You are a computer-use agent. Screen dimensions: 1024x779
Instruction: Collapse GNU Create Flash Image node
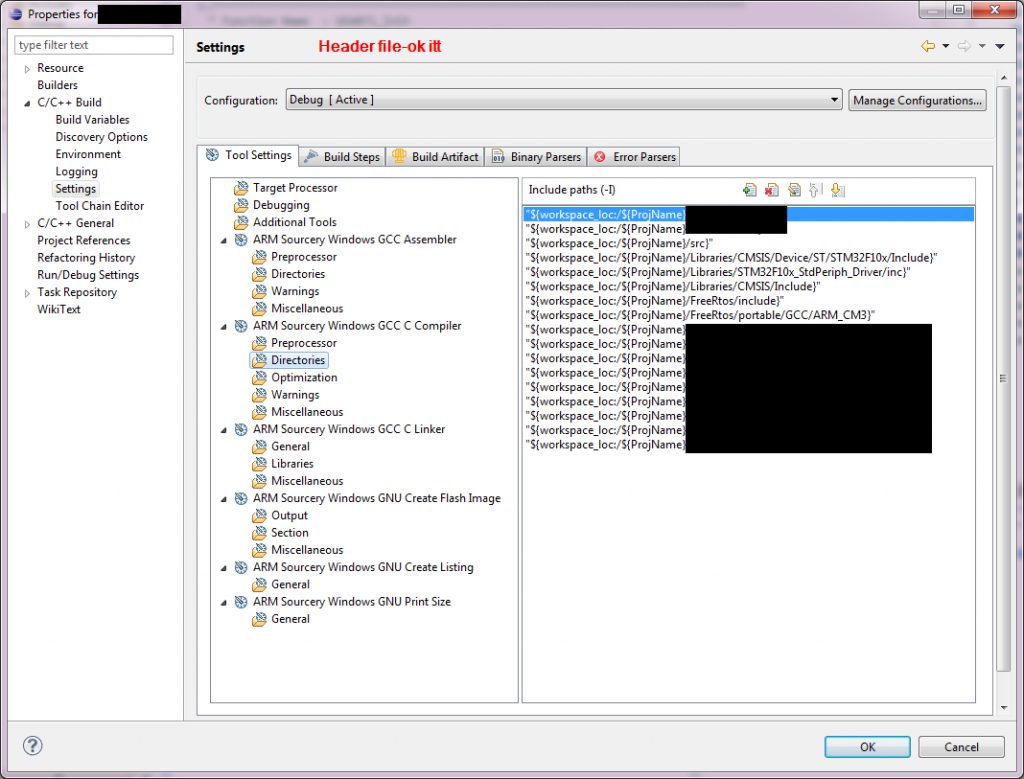[223, 499]
